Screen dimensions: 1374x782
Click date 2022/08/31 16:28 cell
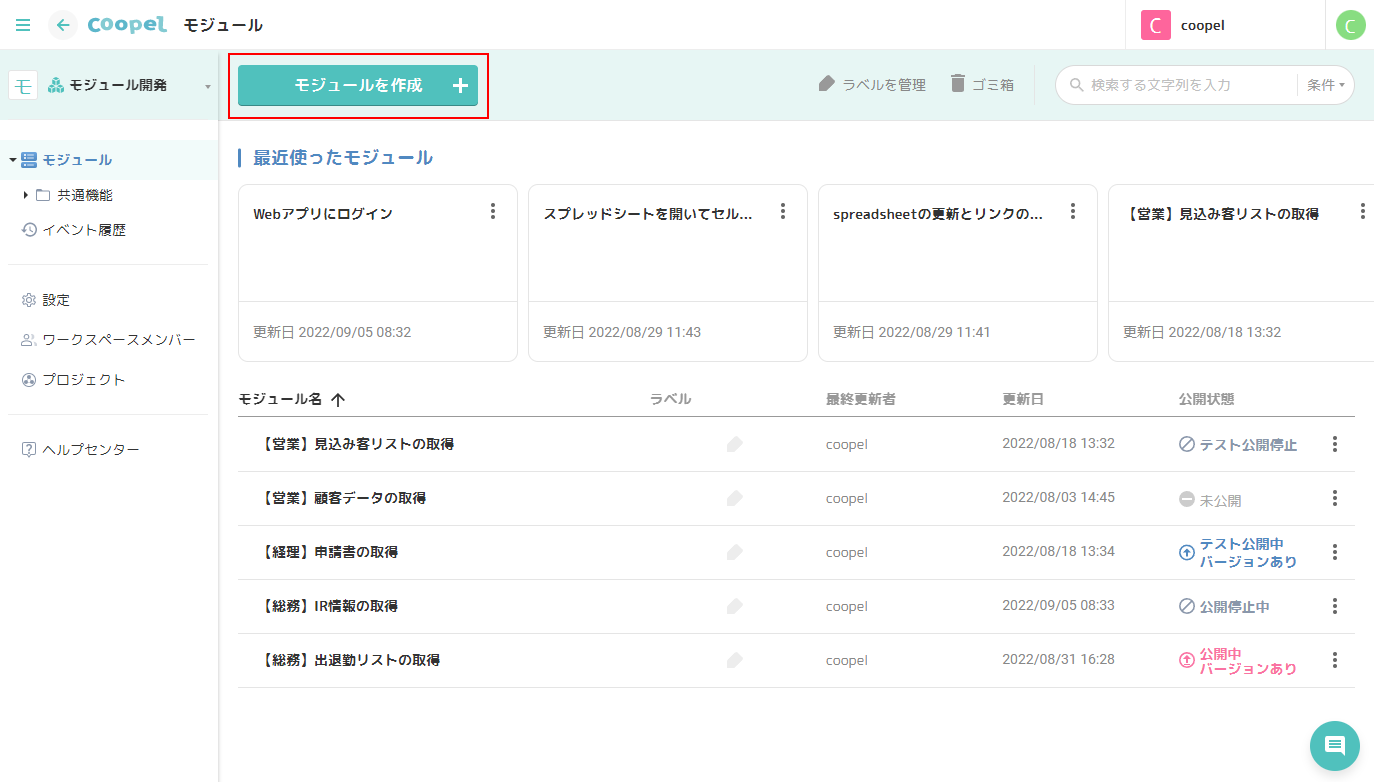click(x=1058, y=660)
